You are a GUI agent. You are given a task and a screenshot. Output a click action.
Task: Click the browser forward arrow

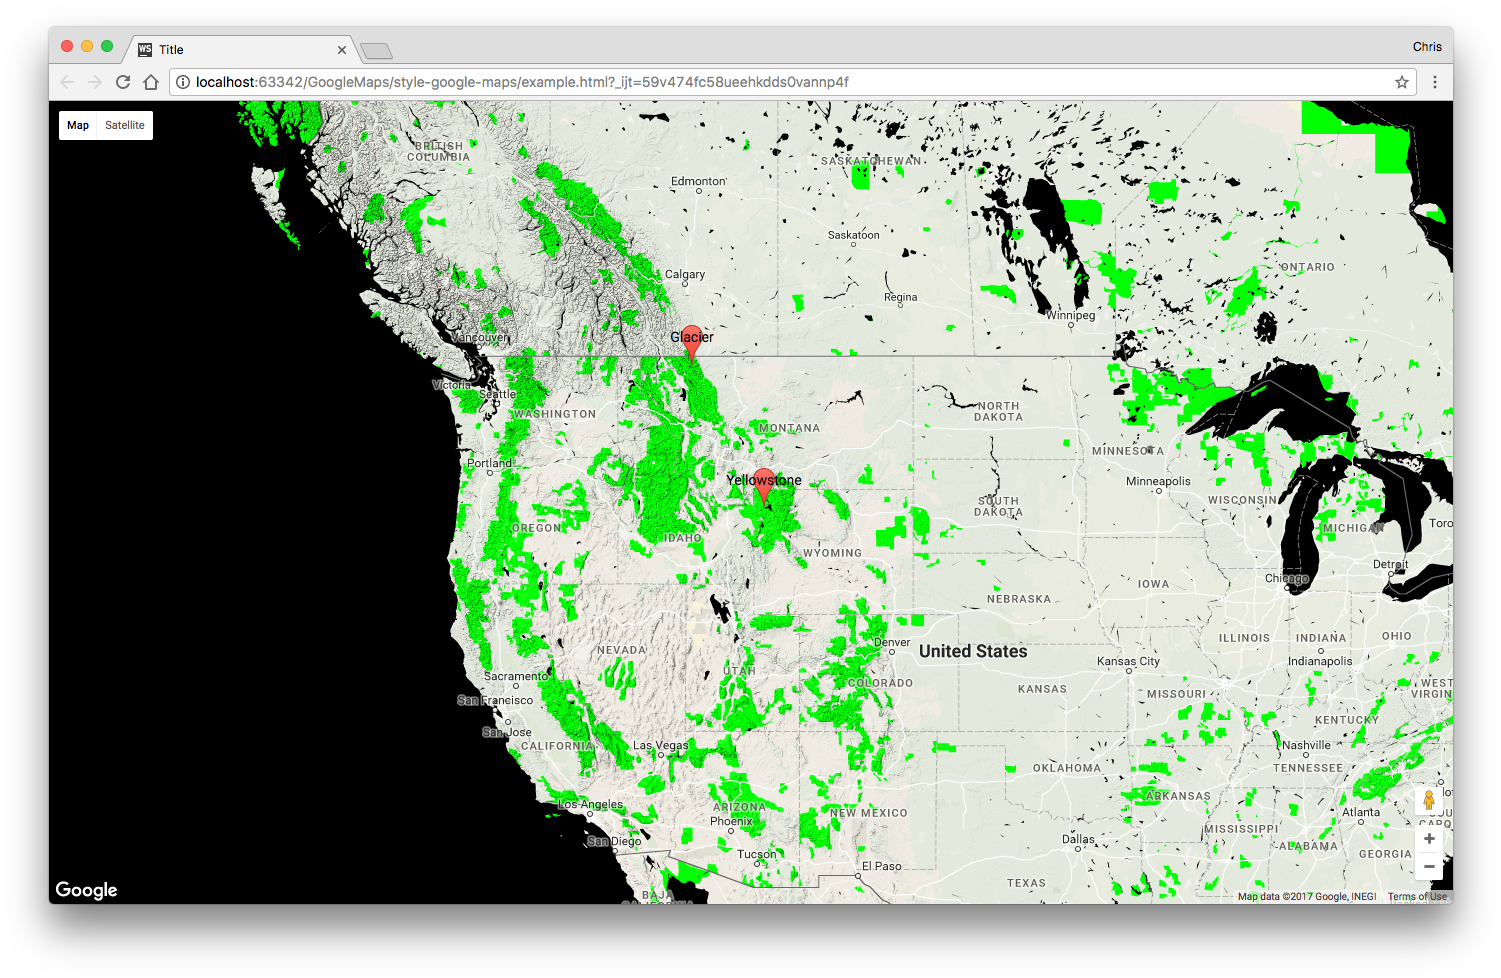pyautogui.click(x=95, y=82)
